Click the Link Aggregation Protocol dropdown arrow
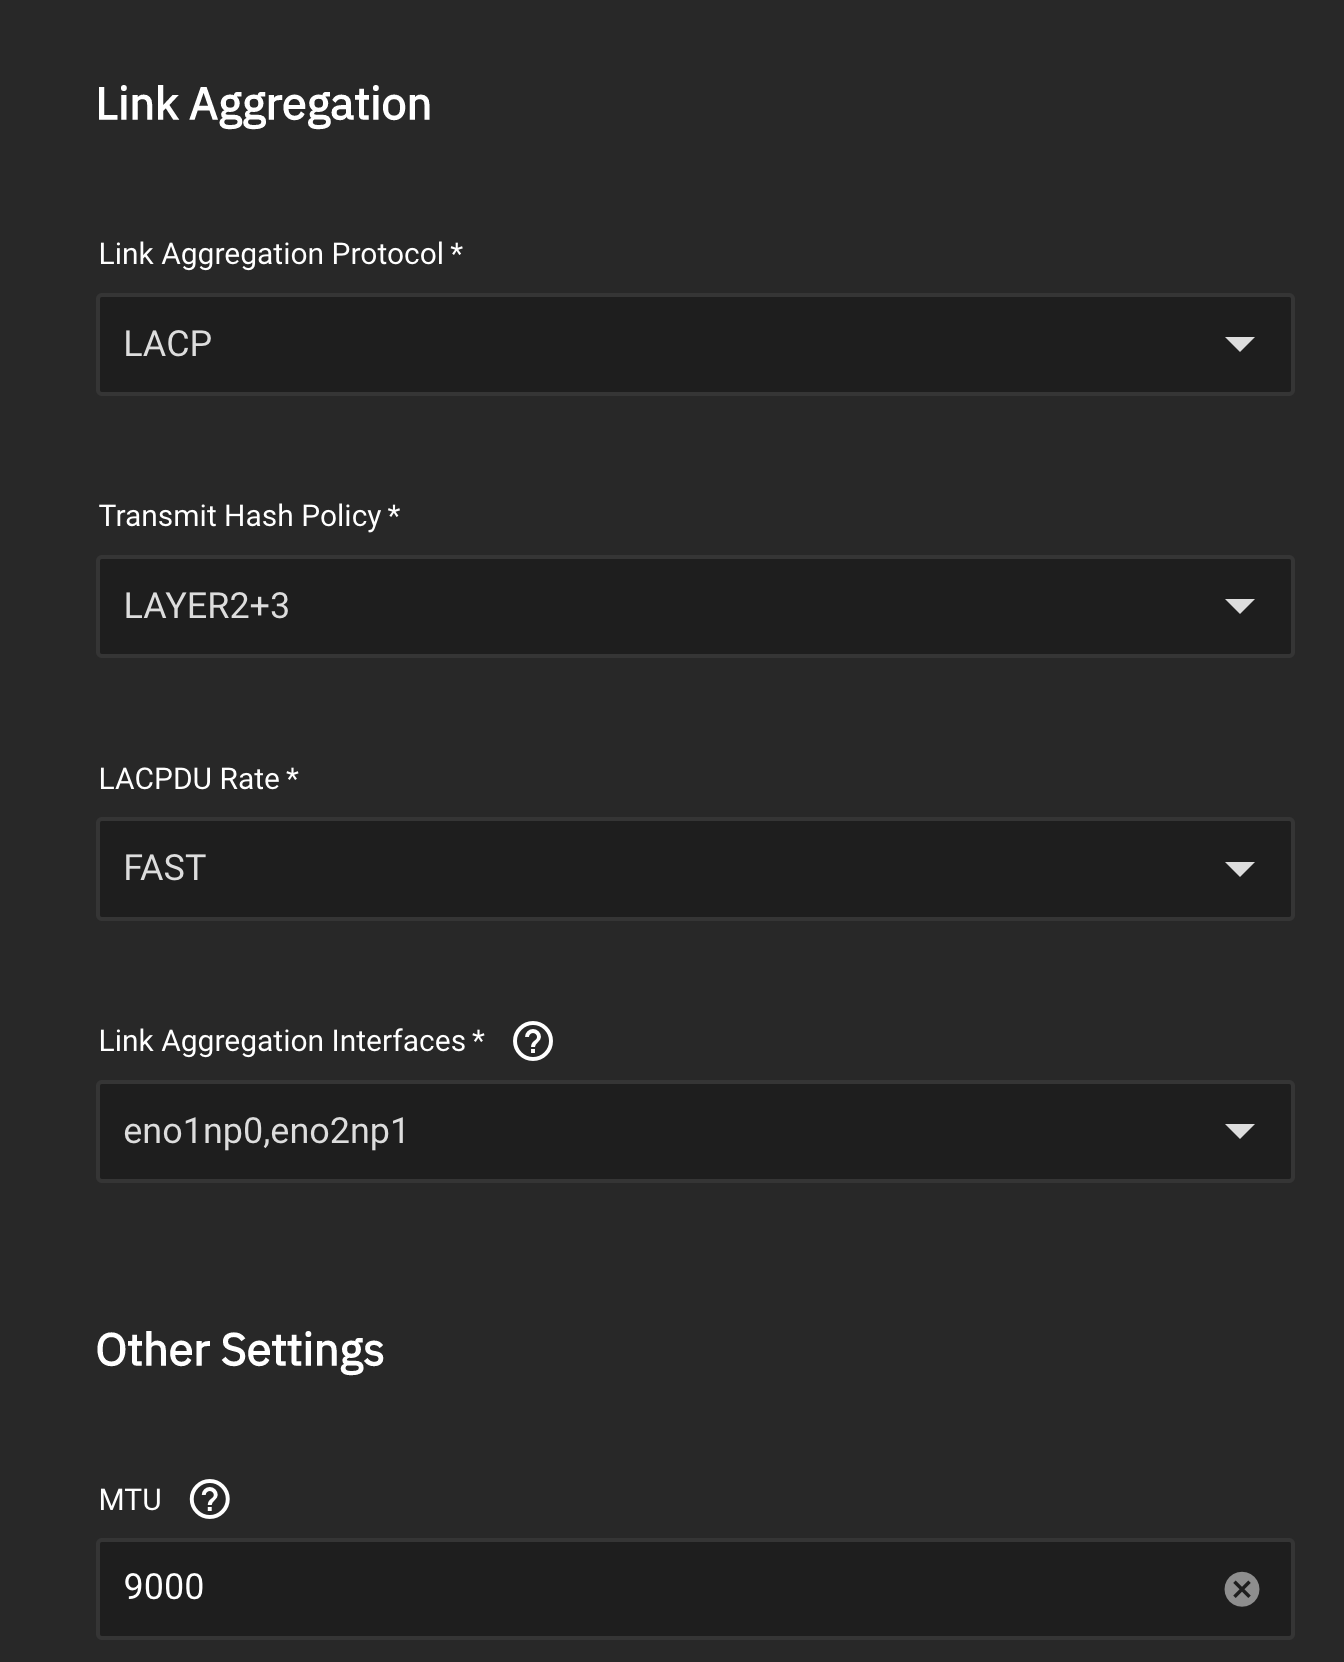 (x=1239, y=344)
